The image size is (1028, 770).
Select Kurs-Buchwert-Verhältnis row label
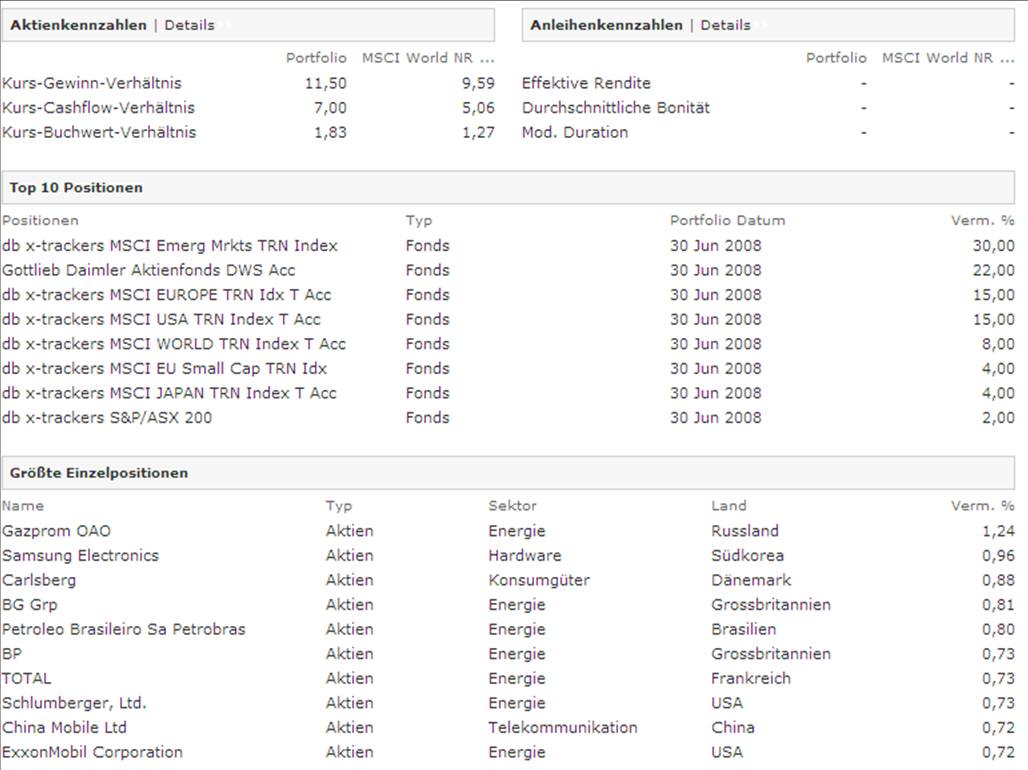(x=99, y=132)
